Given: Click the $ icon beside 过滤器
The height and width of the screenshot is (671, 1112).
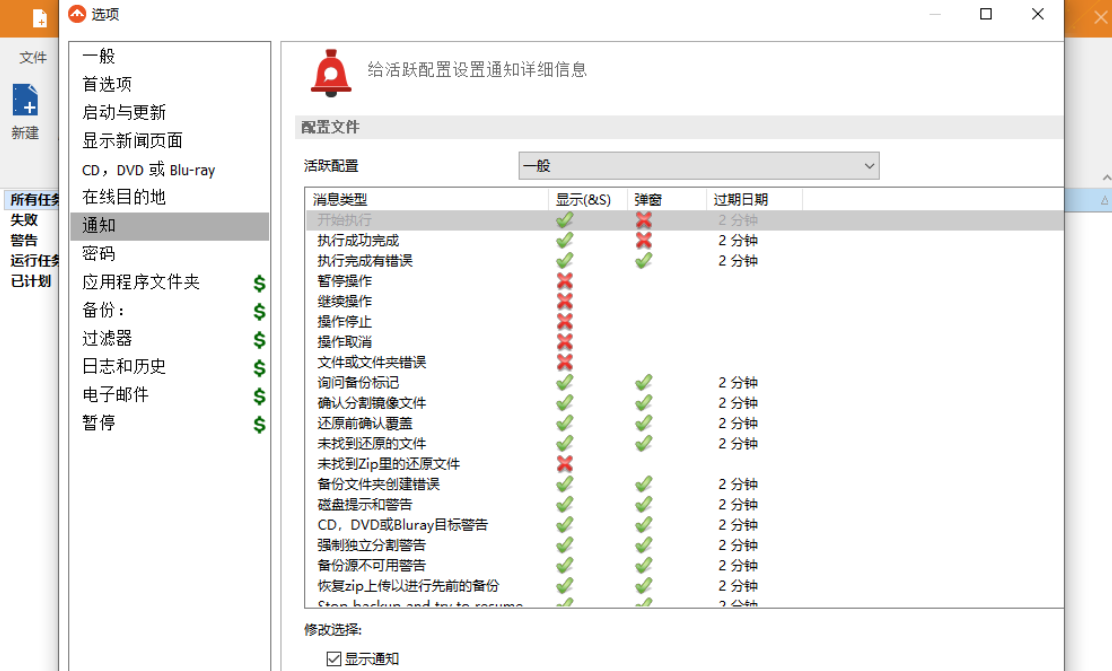Looking at the screenshot, I should pyautogui.click(x=258, y=338).
